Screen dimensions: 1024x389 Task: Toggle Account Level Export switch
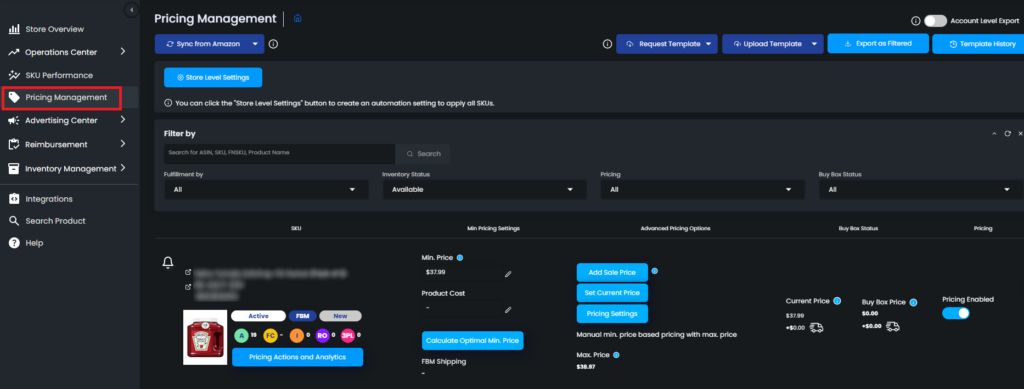pyautogui.click(x=935, y=21)
